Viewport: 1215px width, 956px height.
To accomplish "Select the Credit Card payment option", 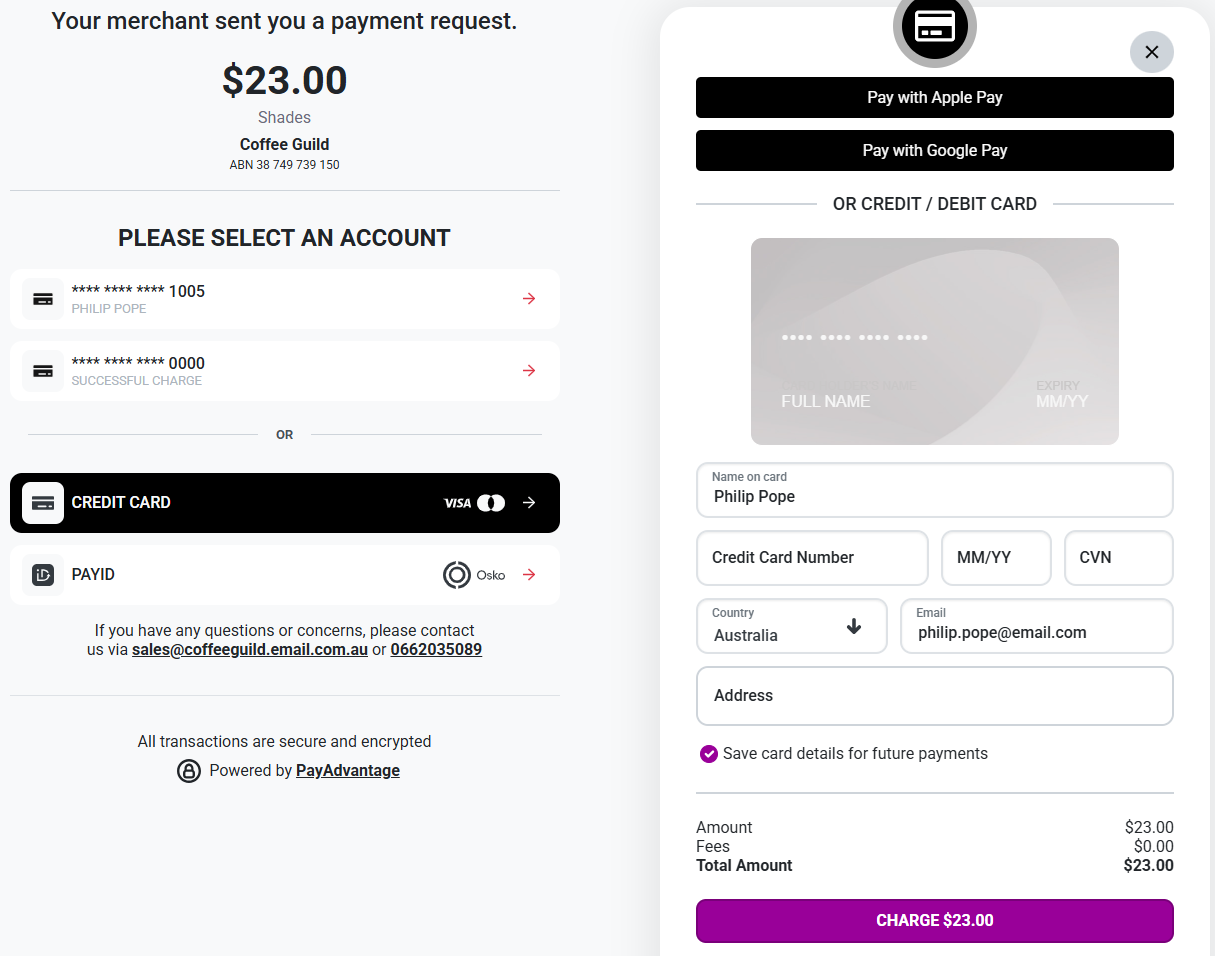I will point(285,503).
